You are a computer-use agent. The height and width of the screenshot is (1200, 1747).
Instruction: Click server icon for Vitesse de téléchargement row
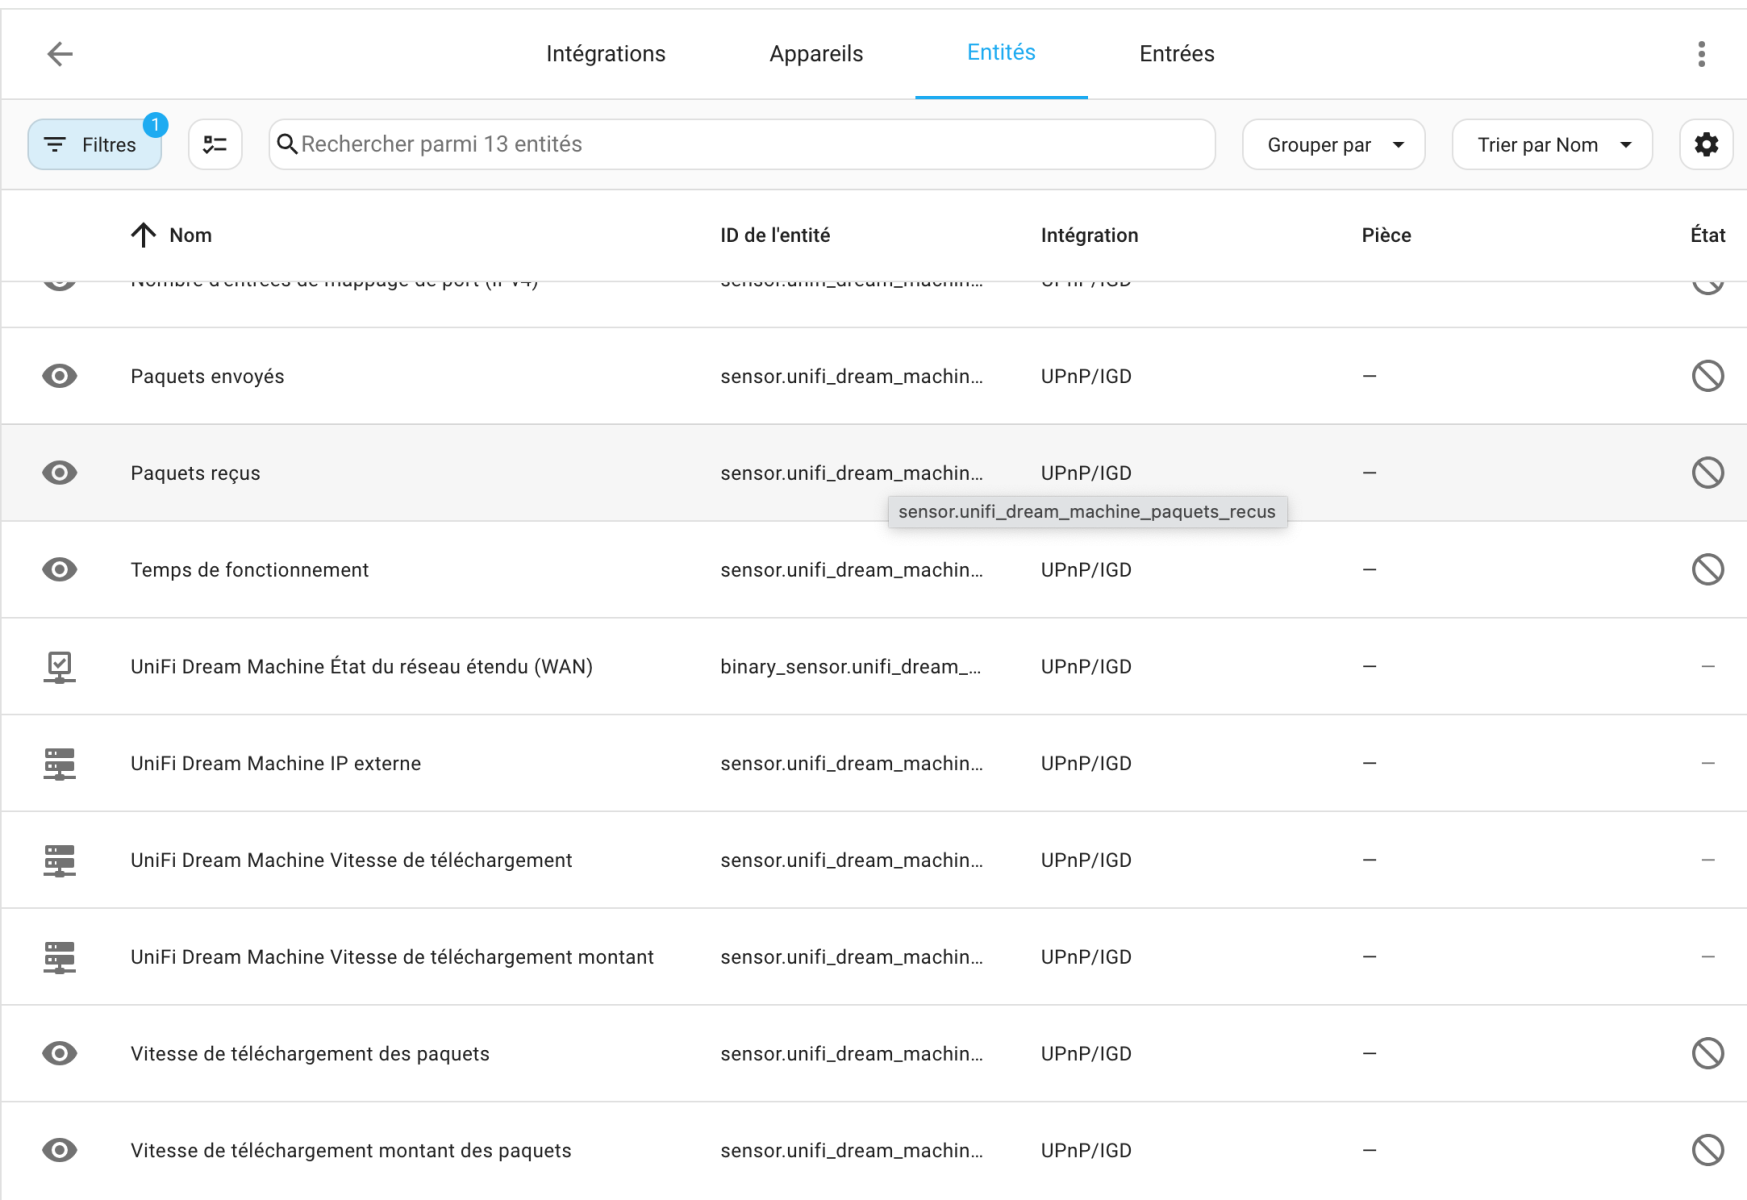(60, 861)
